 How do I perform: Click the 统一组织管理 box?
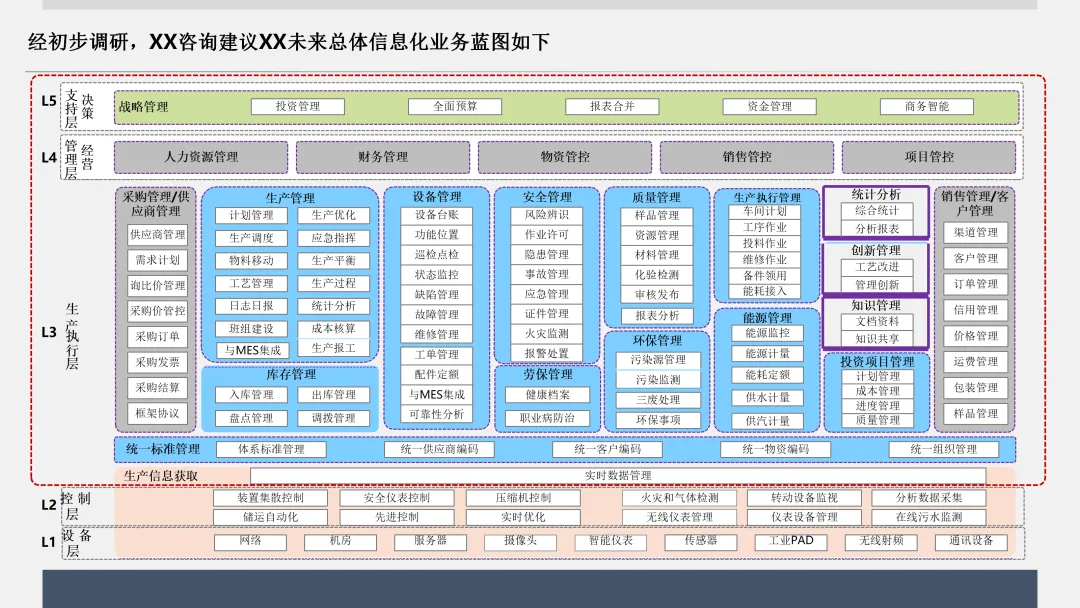[944, 450]
